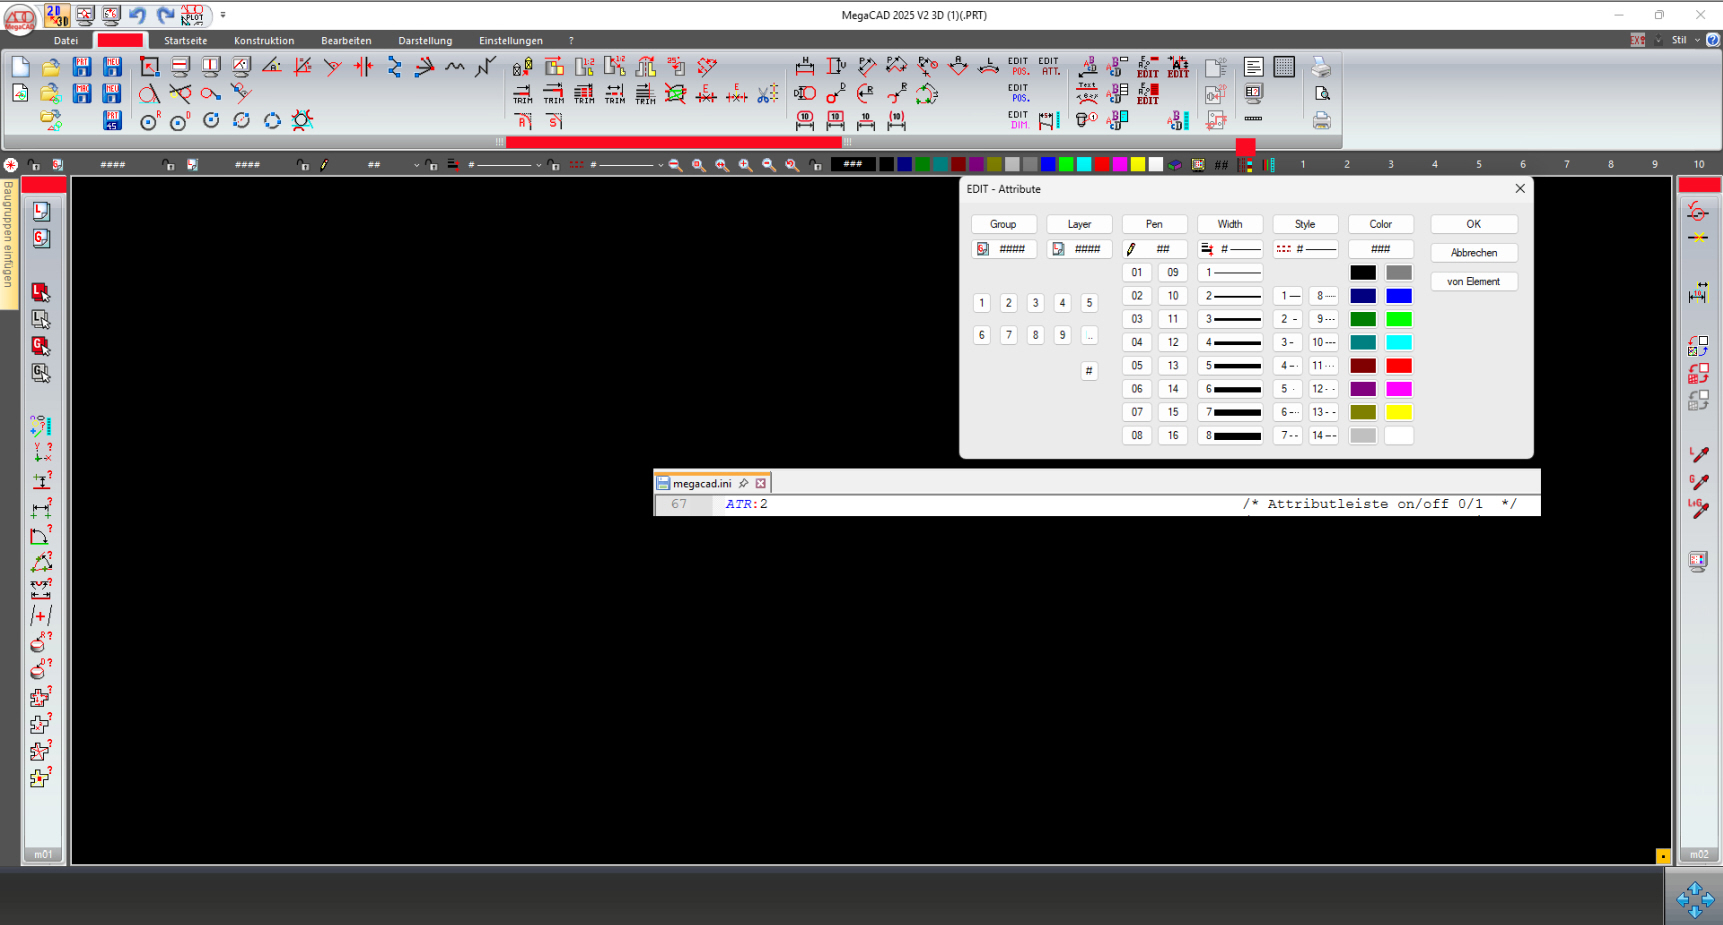Click the current color ### field in the dialog
The width and height of the screenshot is (1723, 925).
[x=1381, y=249]
